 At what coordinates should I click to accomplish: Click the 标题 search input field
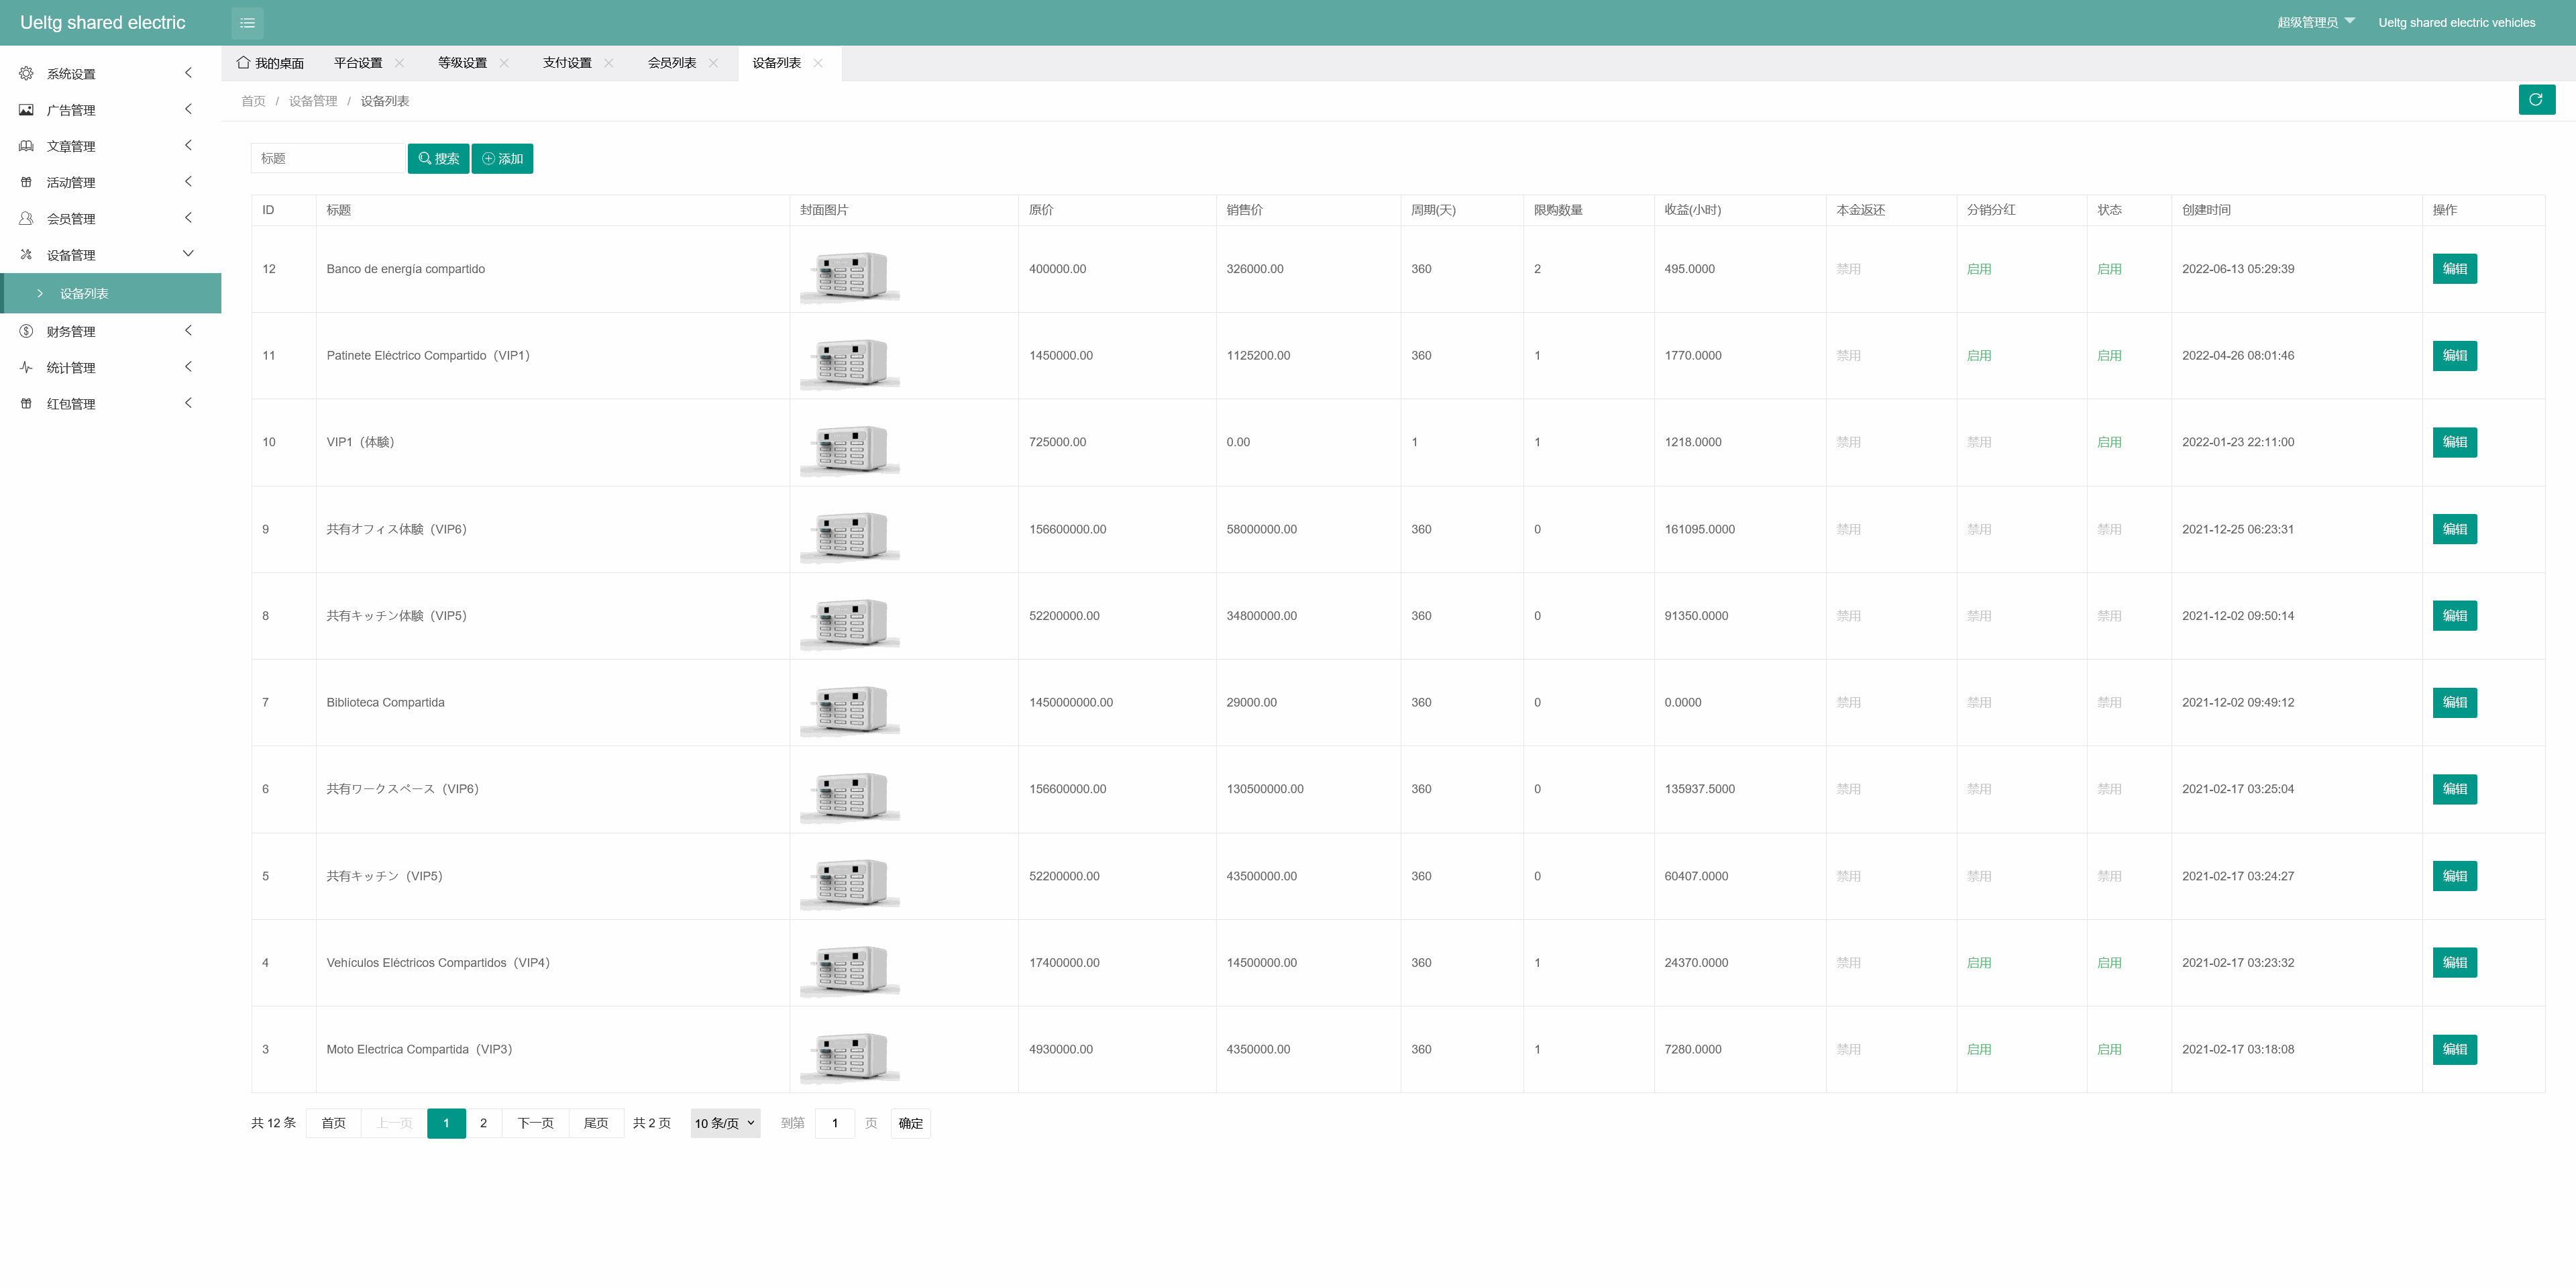(x=327, y=159)
